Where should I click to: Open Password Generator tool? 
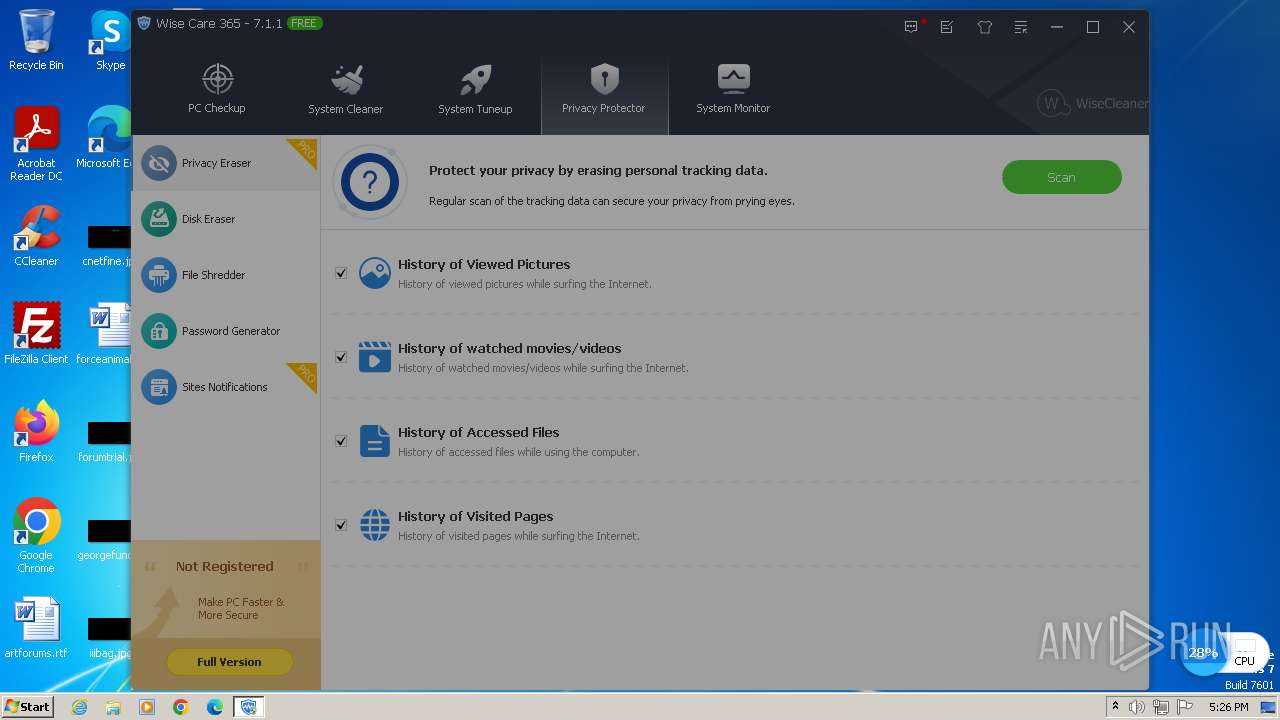[225, 331]
